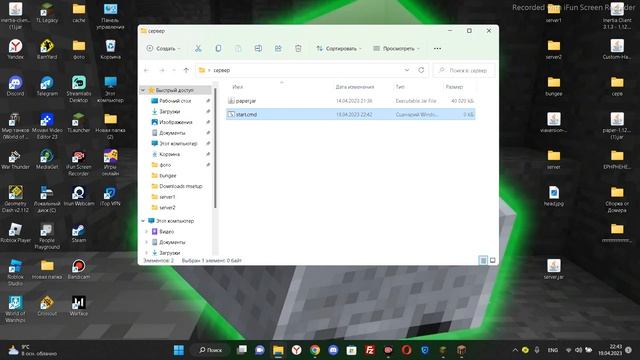Open the Просмотреть (View) dropdown
640x360 pixels.
[x=396, y=49]
